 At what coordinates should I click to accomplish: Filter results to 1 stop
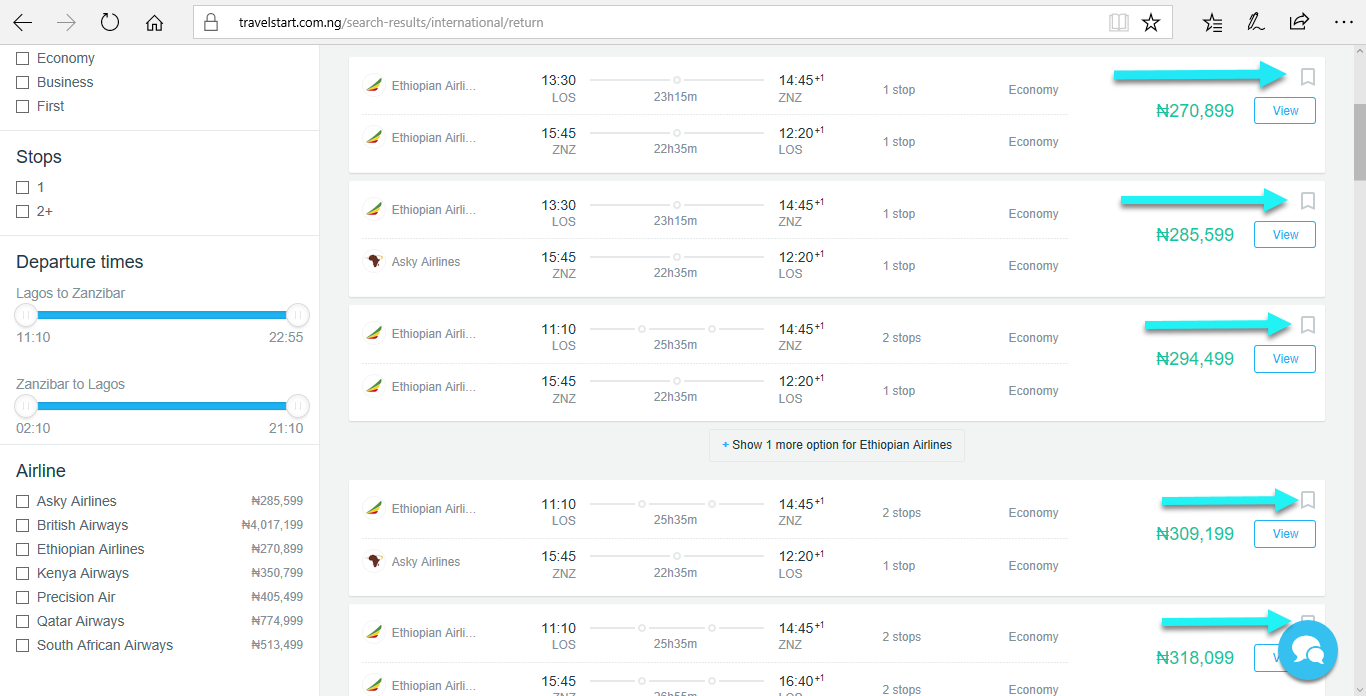click(23, 187)
